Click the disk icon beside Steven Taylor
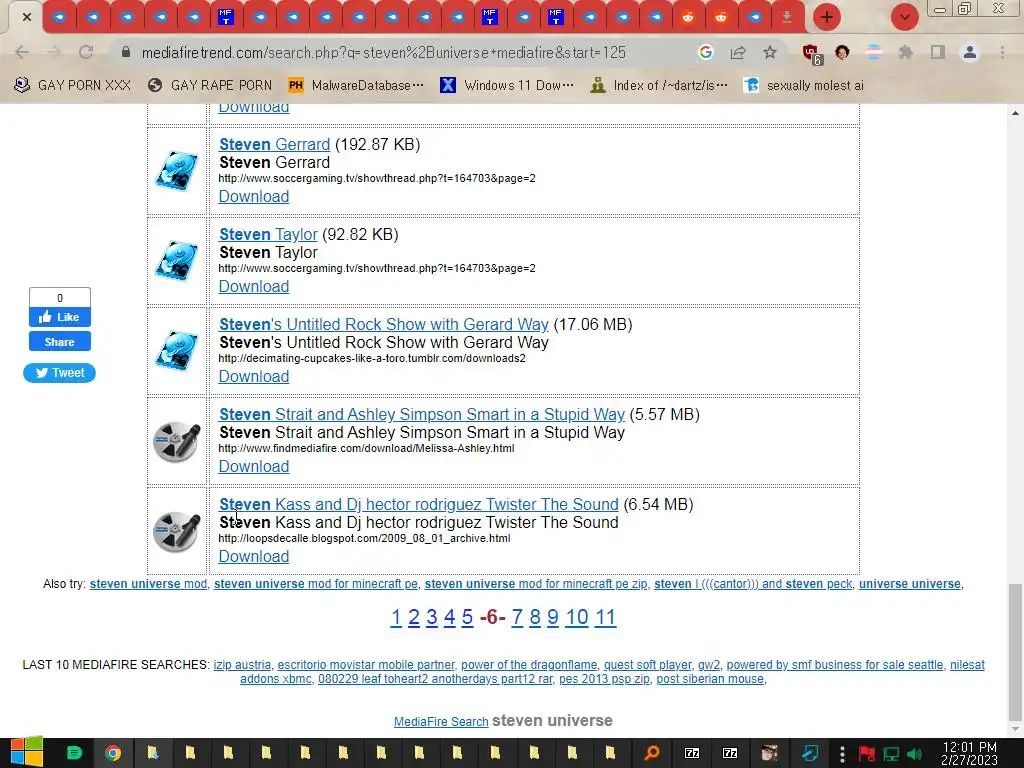The height and width of the screenshot is (768, 1024). 176,261
